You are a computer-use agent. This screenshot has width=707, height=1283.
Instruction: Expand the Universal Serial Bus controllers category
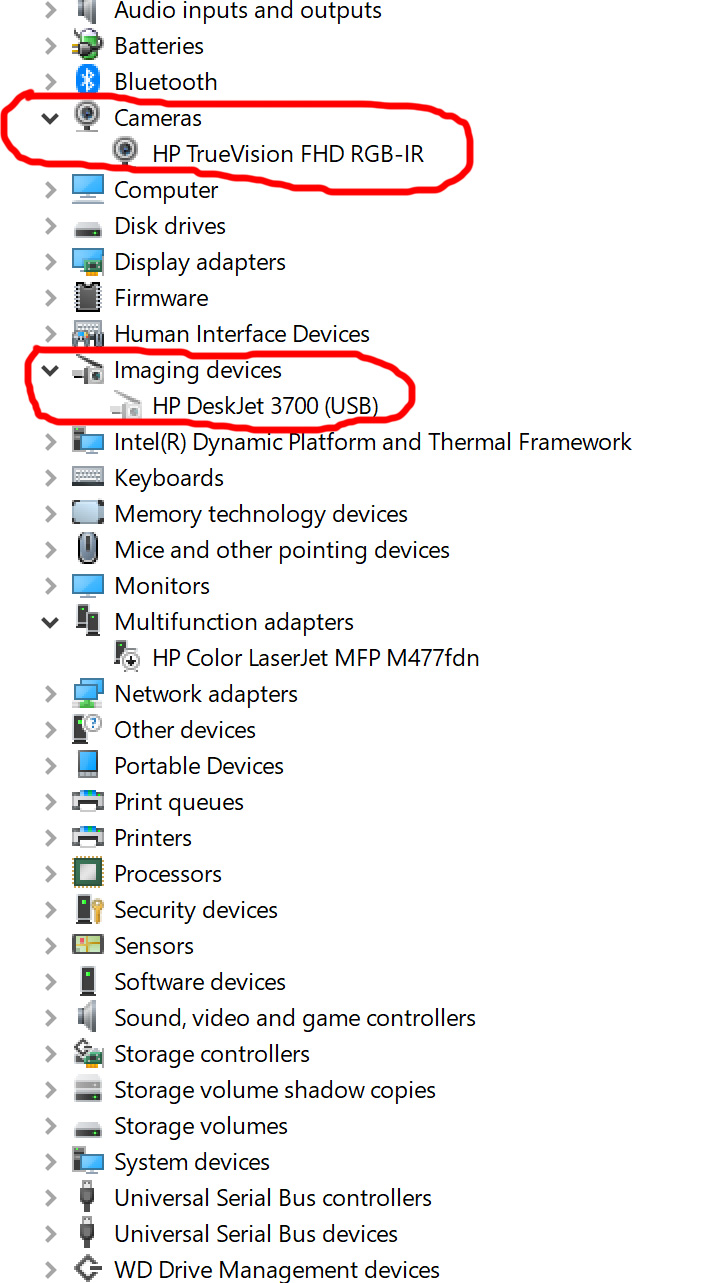(50, 1197)
